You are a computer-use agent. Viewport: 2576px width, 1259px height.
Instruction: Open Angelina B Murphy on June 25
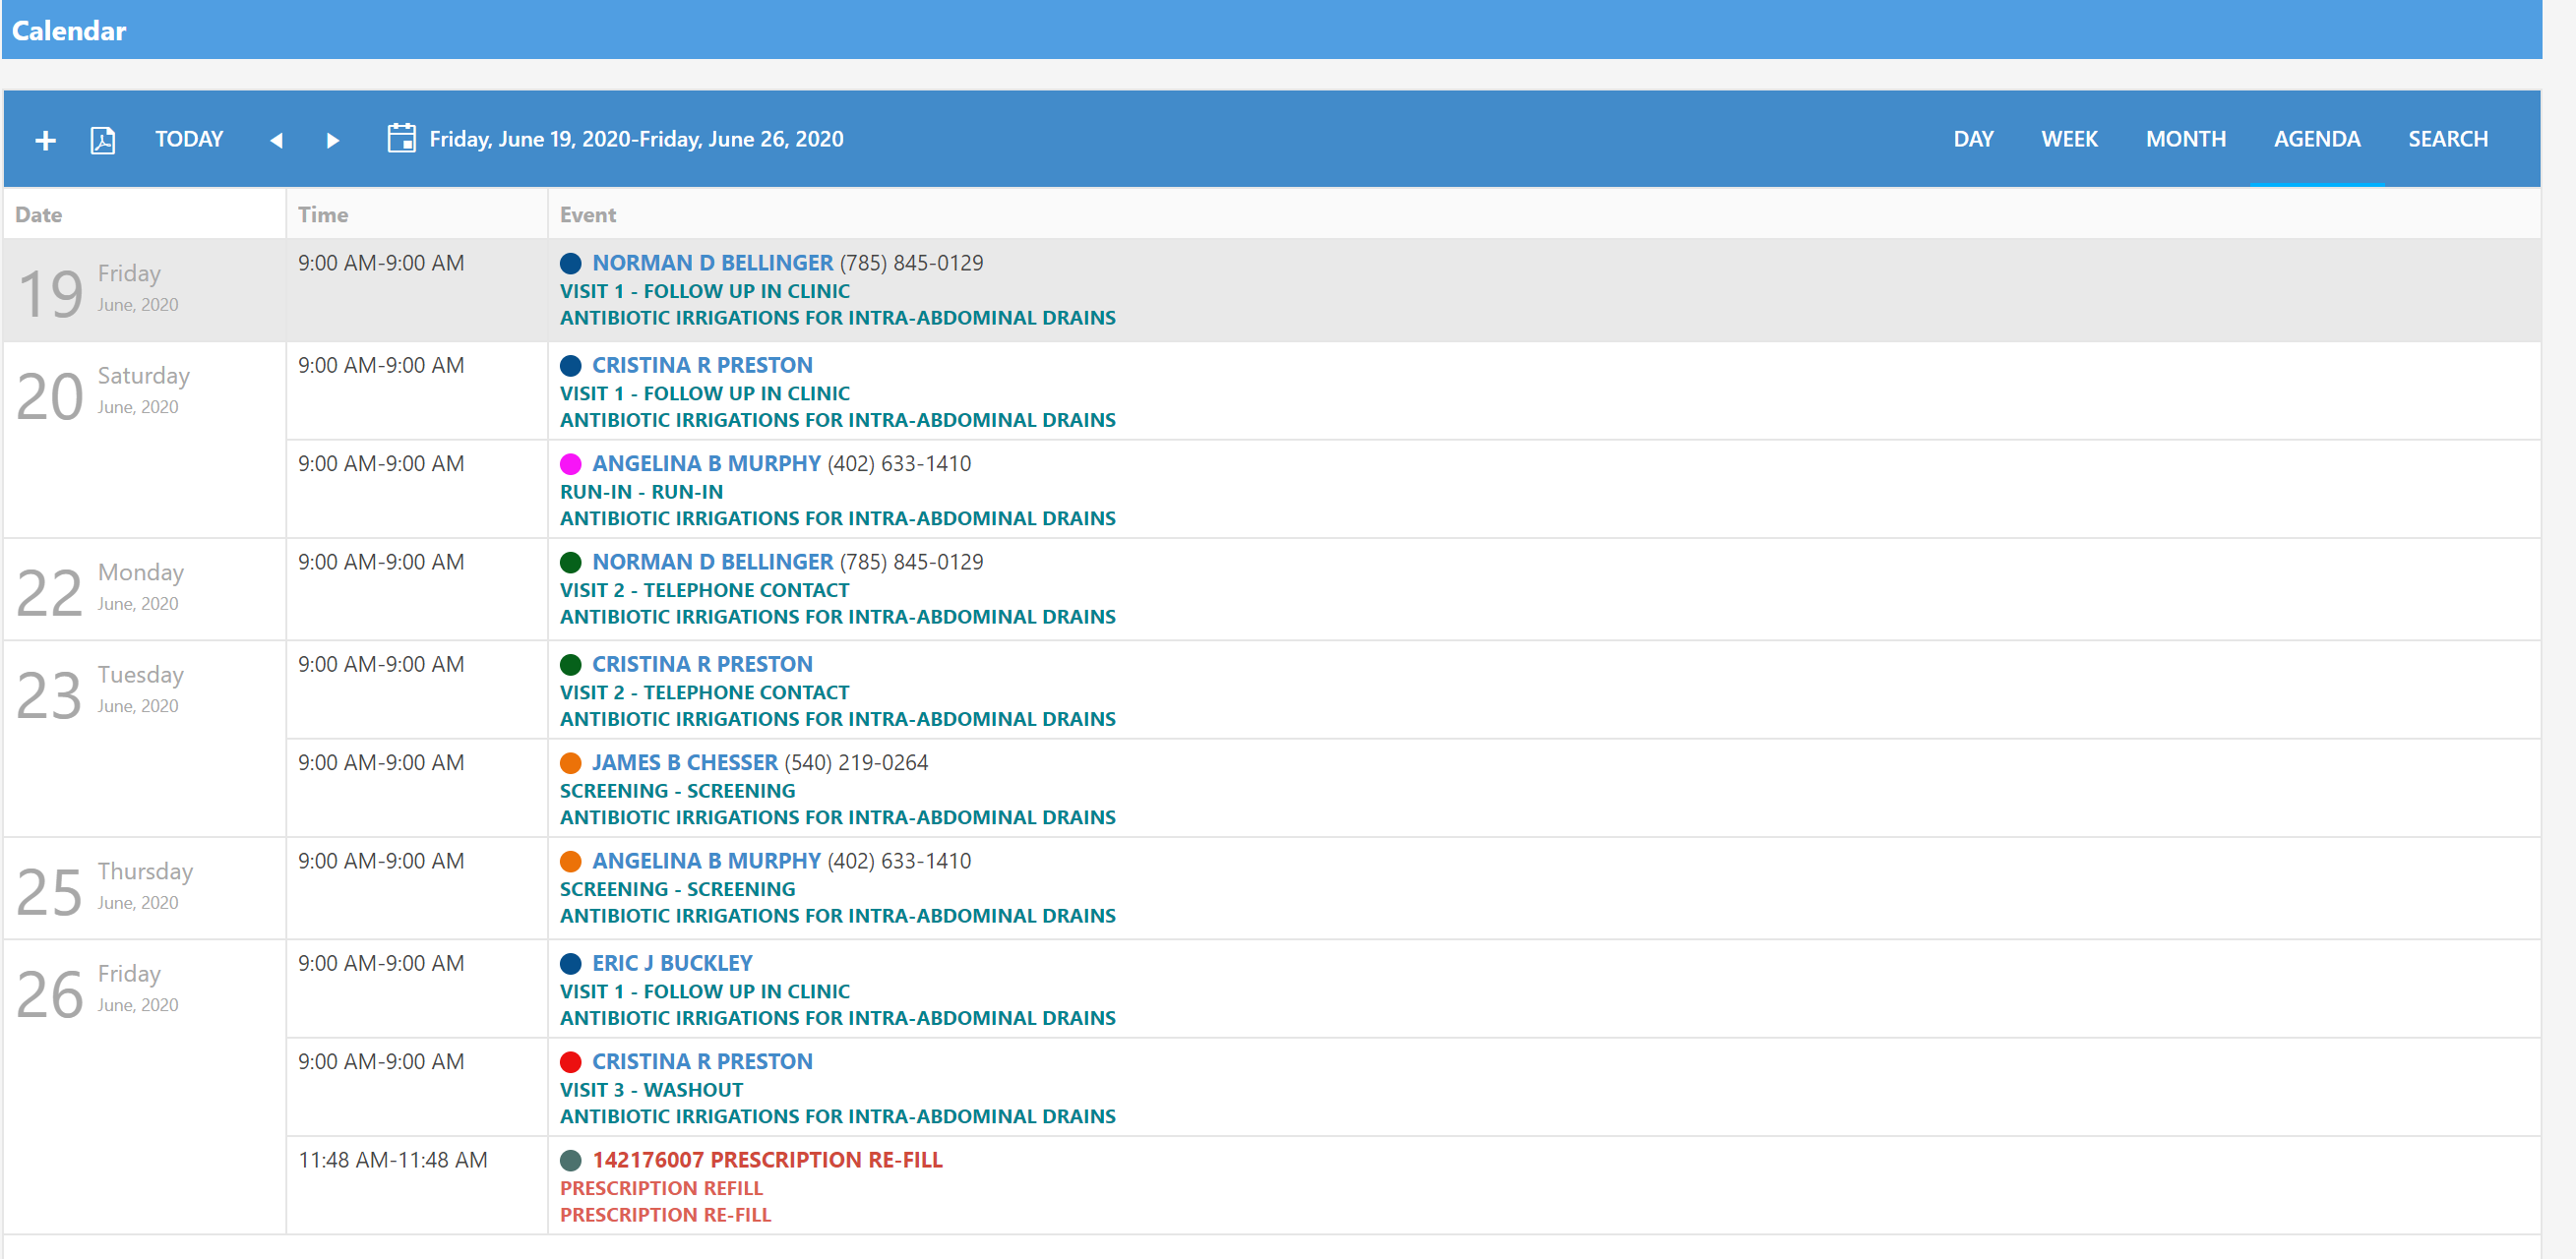pyautogui.click(x=706, y=861)
